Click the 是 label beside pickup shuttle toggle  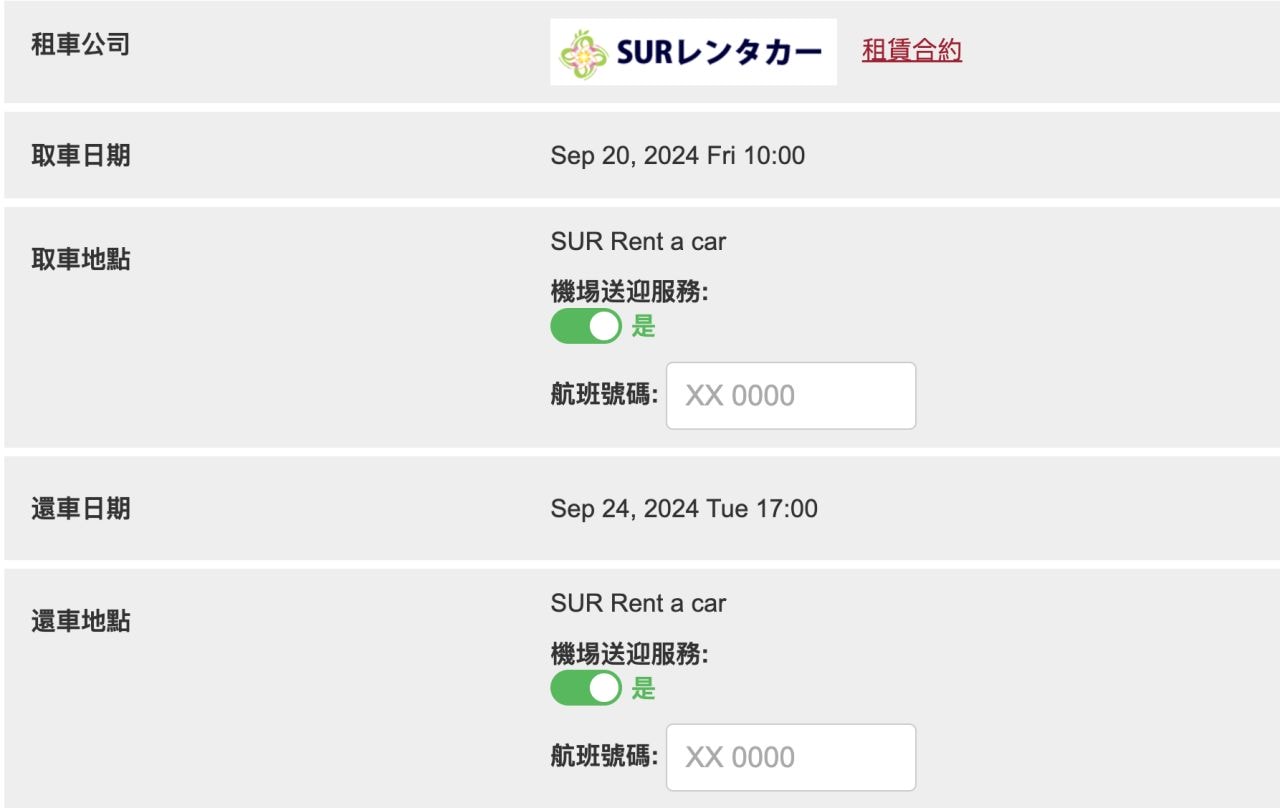tap(643, 327)
